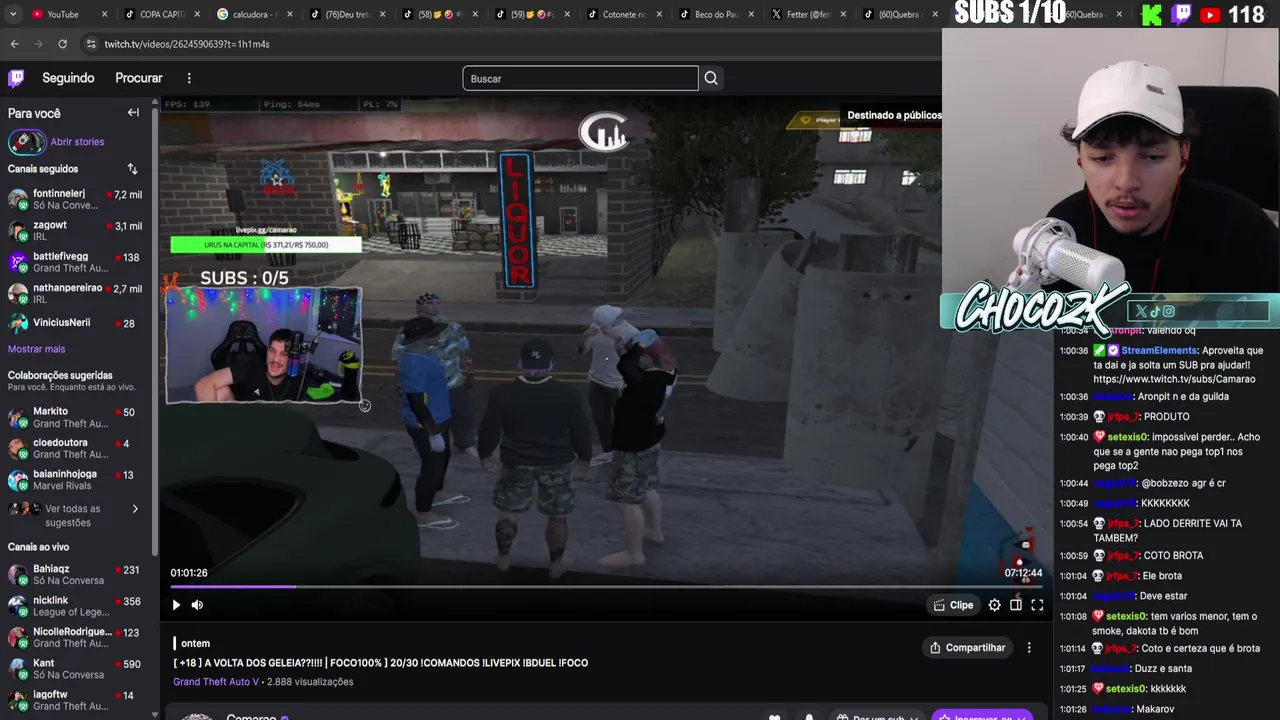Open NicoleRodrigue live channel
This screenshot has width=1280, height=720.
(x=77, y=637)
